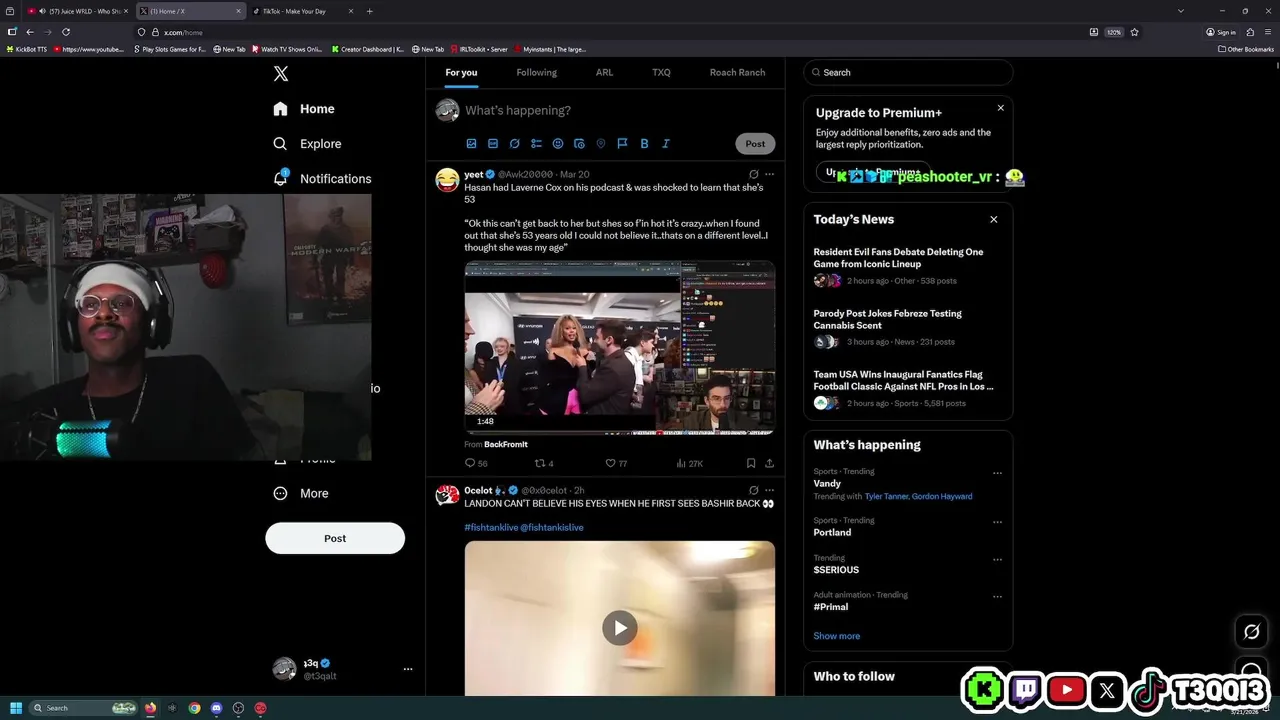This screenshot has width=1280, height=720.
Task: Open options for the Portland trend
Action: pyautogui.click(x=997, y=522)
